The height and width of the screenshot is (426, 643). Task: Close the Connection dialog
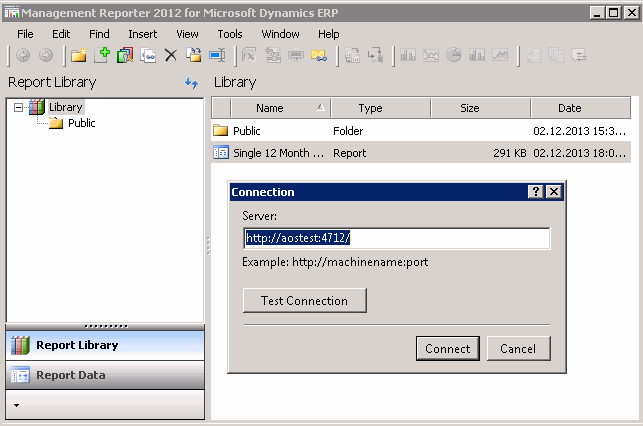[554, 191]
